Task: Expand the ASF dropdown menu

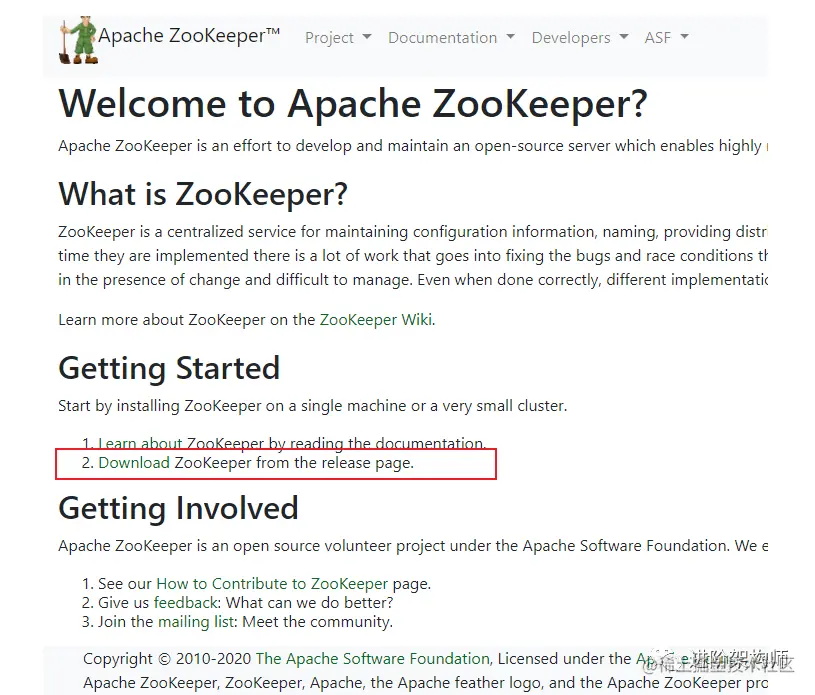Action: [x=666, y=37]
